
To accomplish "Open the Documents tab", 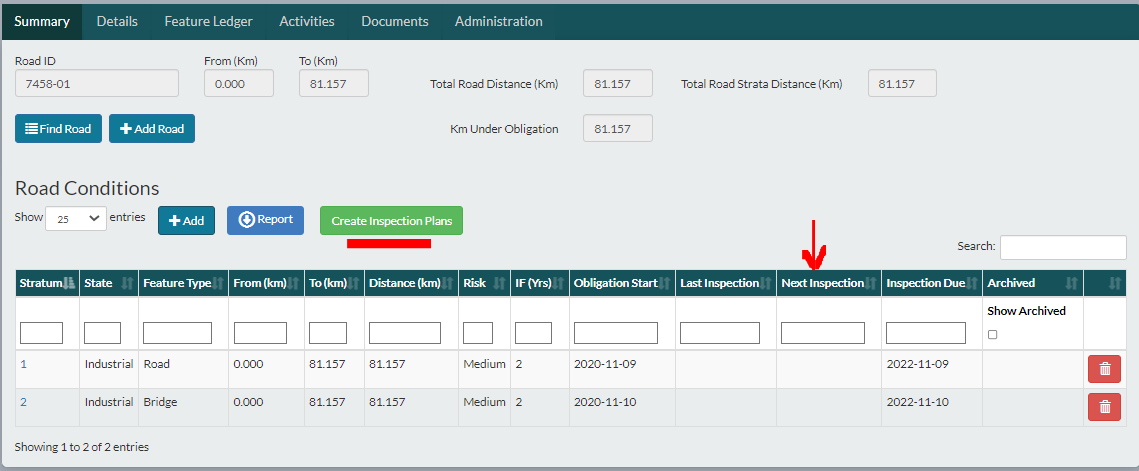I will [x=394, y=21].
